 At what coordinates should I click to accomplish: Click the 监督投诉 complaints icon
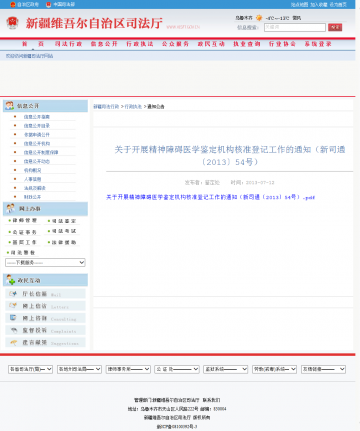coord(14,330)
